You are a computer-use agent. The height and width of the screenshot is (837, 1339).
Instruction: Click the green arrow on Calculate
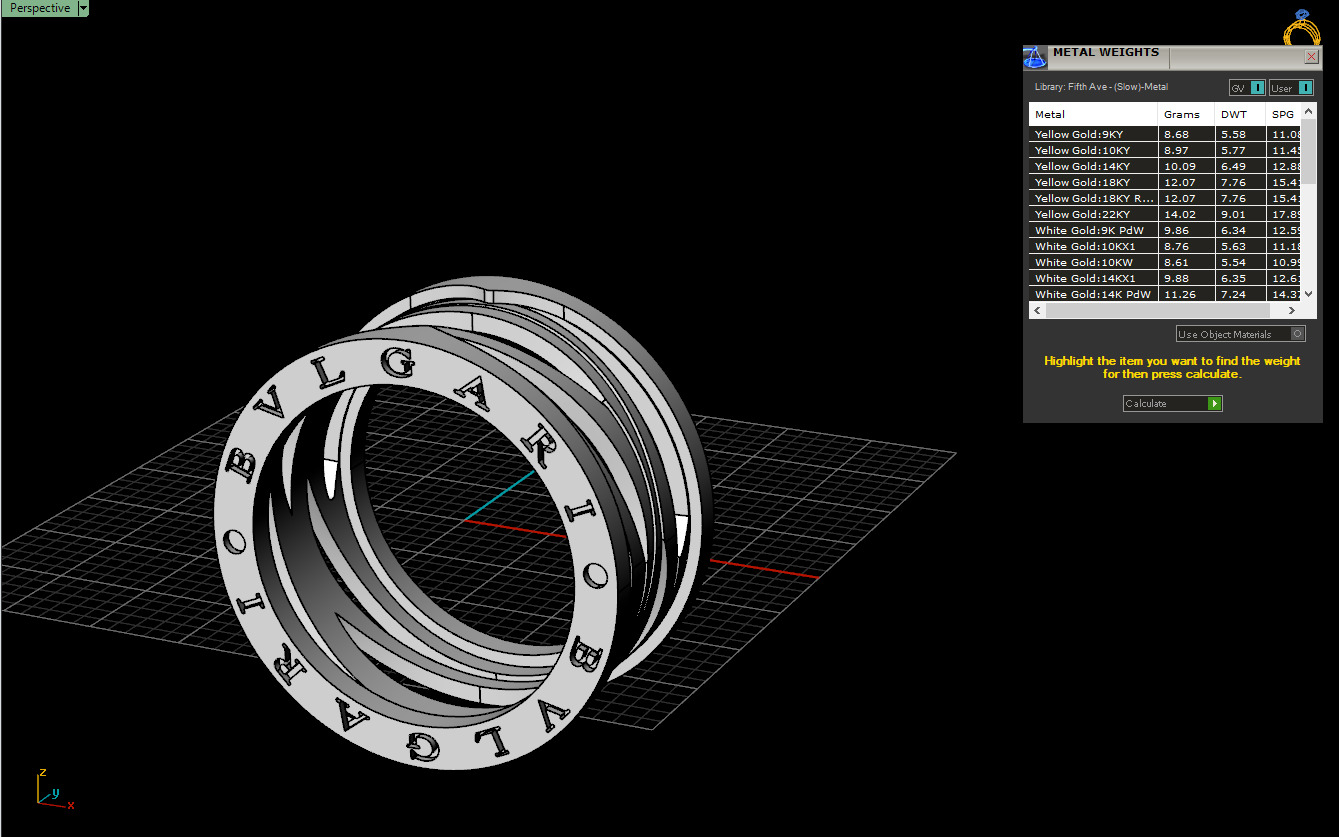coord(1214,403)
